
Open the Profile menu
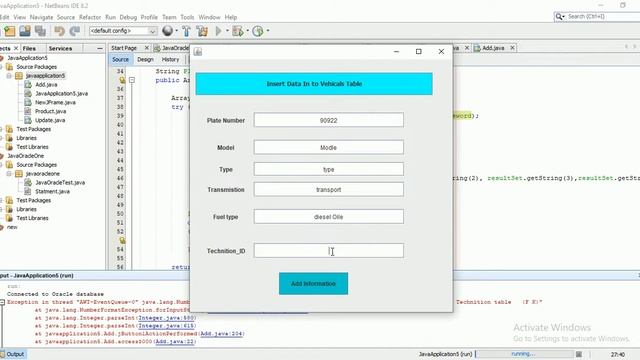(149, 17)
